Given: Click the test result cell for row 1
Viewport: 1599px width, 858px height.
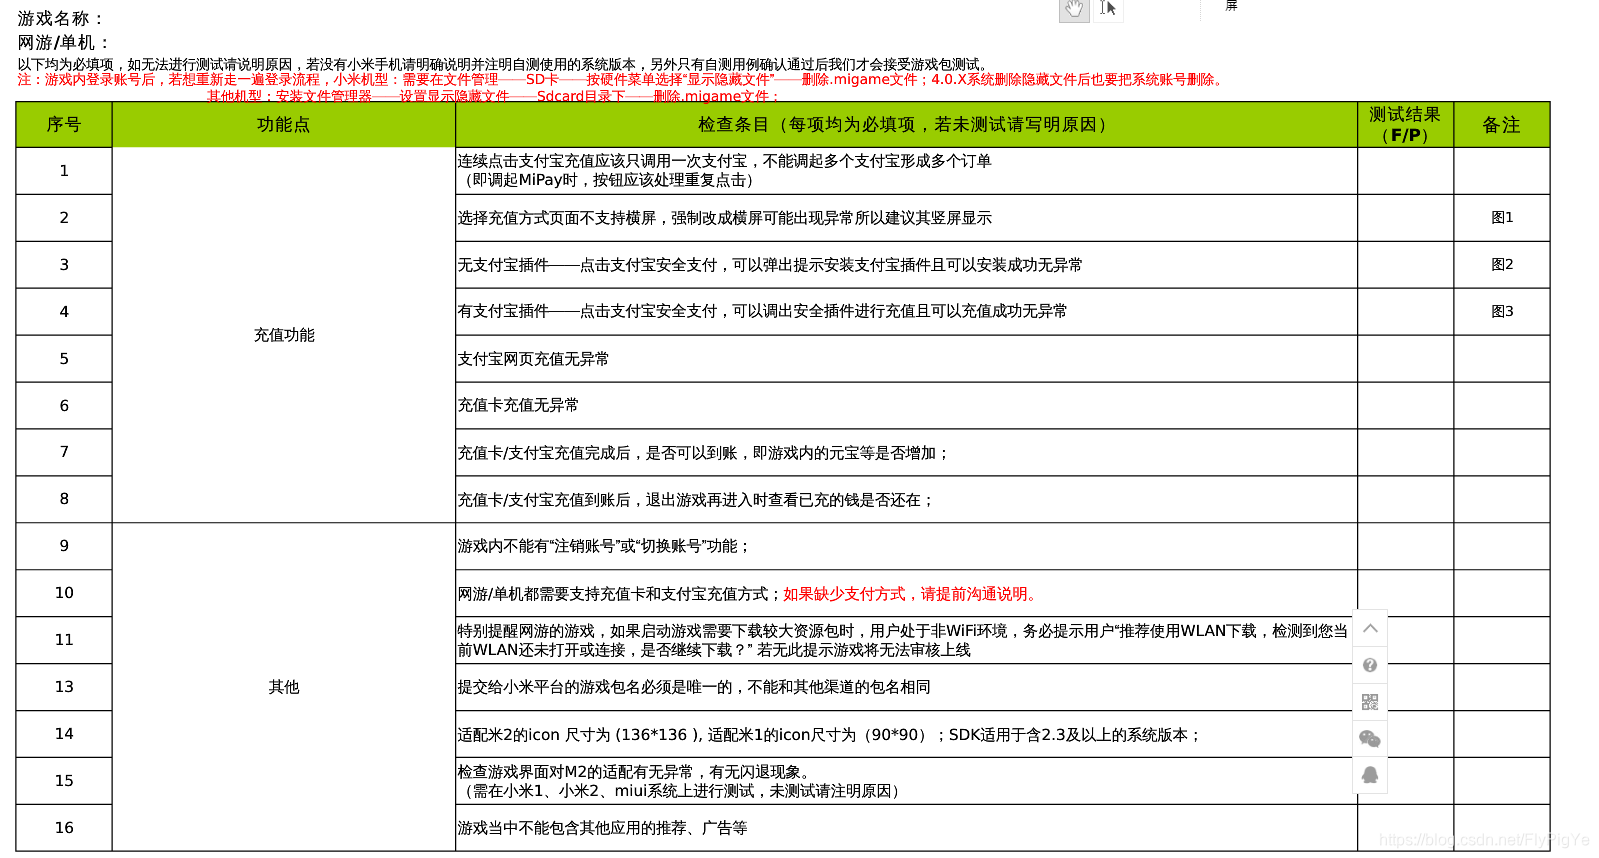Looking at the screenshot, I should click(x=1405, y=171).
